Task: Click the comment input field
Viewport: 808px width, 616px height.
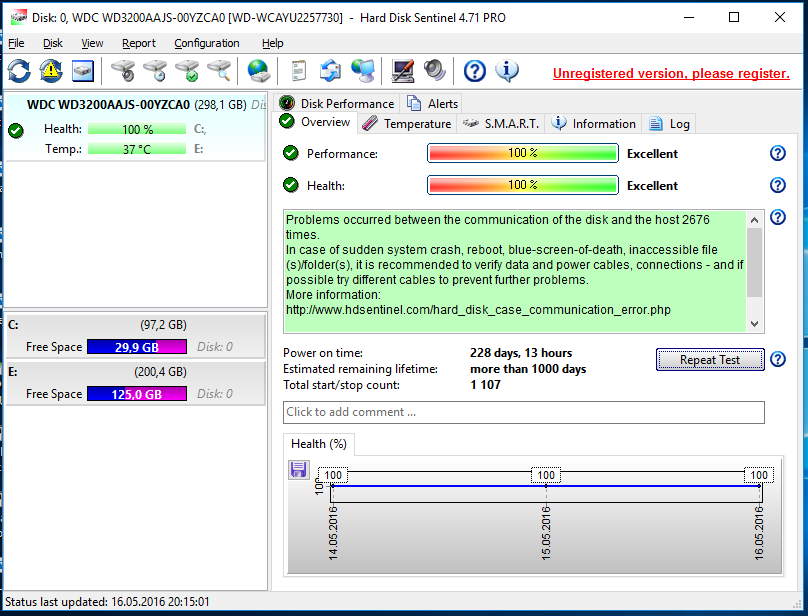Action: click(520, 412)
